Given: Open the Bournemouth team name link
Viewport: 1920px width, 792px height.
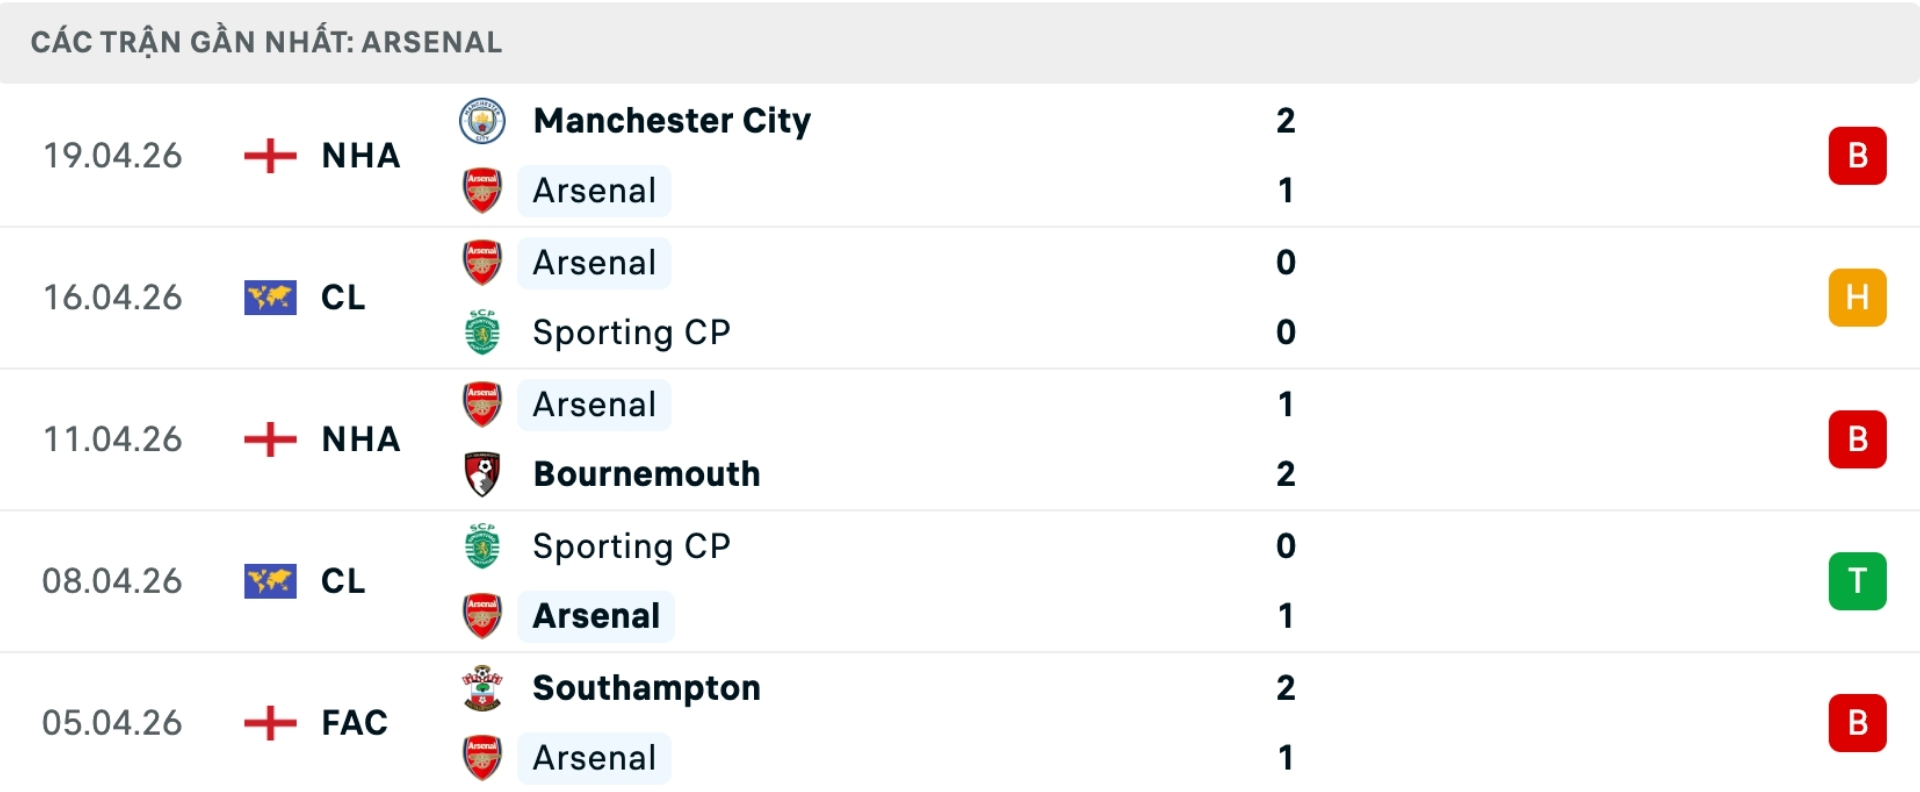Looking at the screenshot, I should [x=646, y=474].
